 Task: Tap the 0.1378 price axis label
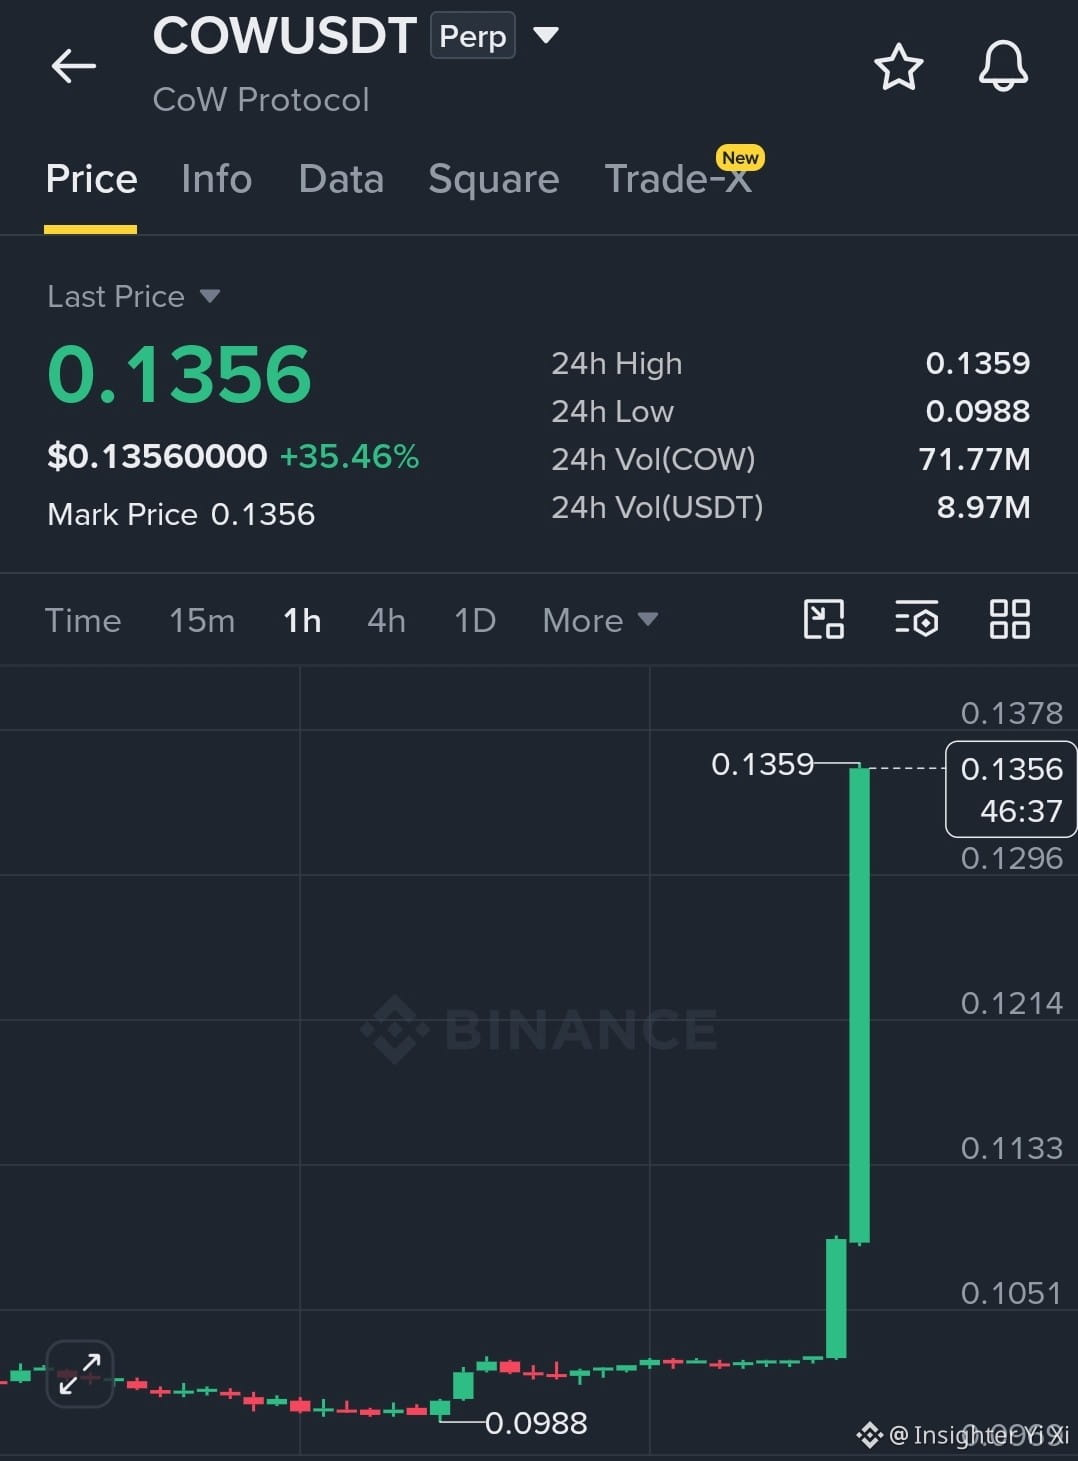click(1011, 713)
